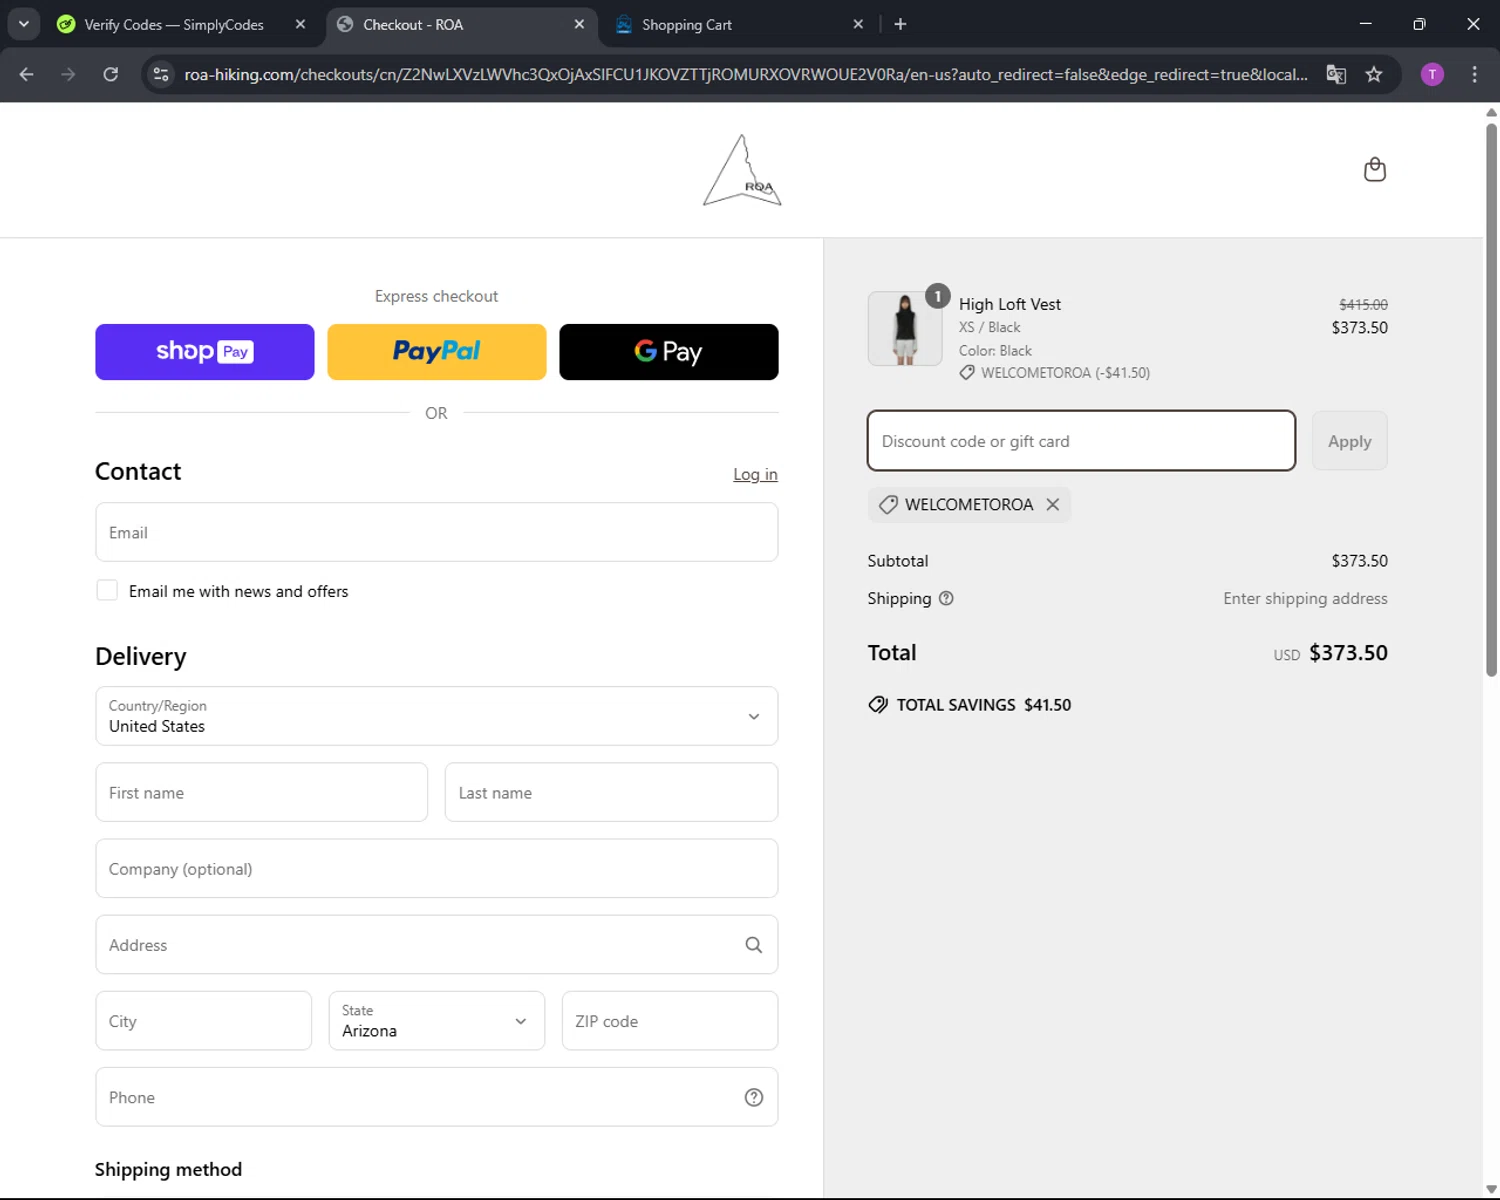Focus the City field
The width and height of the screenshot is (1500, 1200).
[x=204, y=1021]
